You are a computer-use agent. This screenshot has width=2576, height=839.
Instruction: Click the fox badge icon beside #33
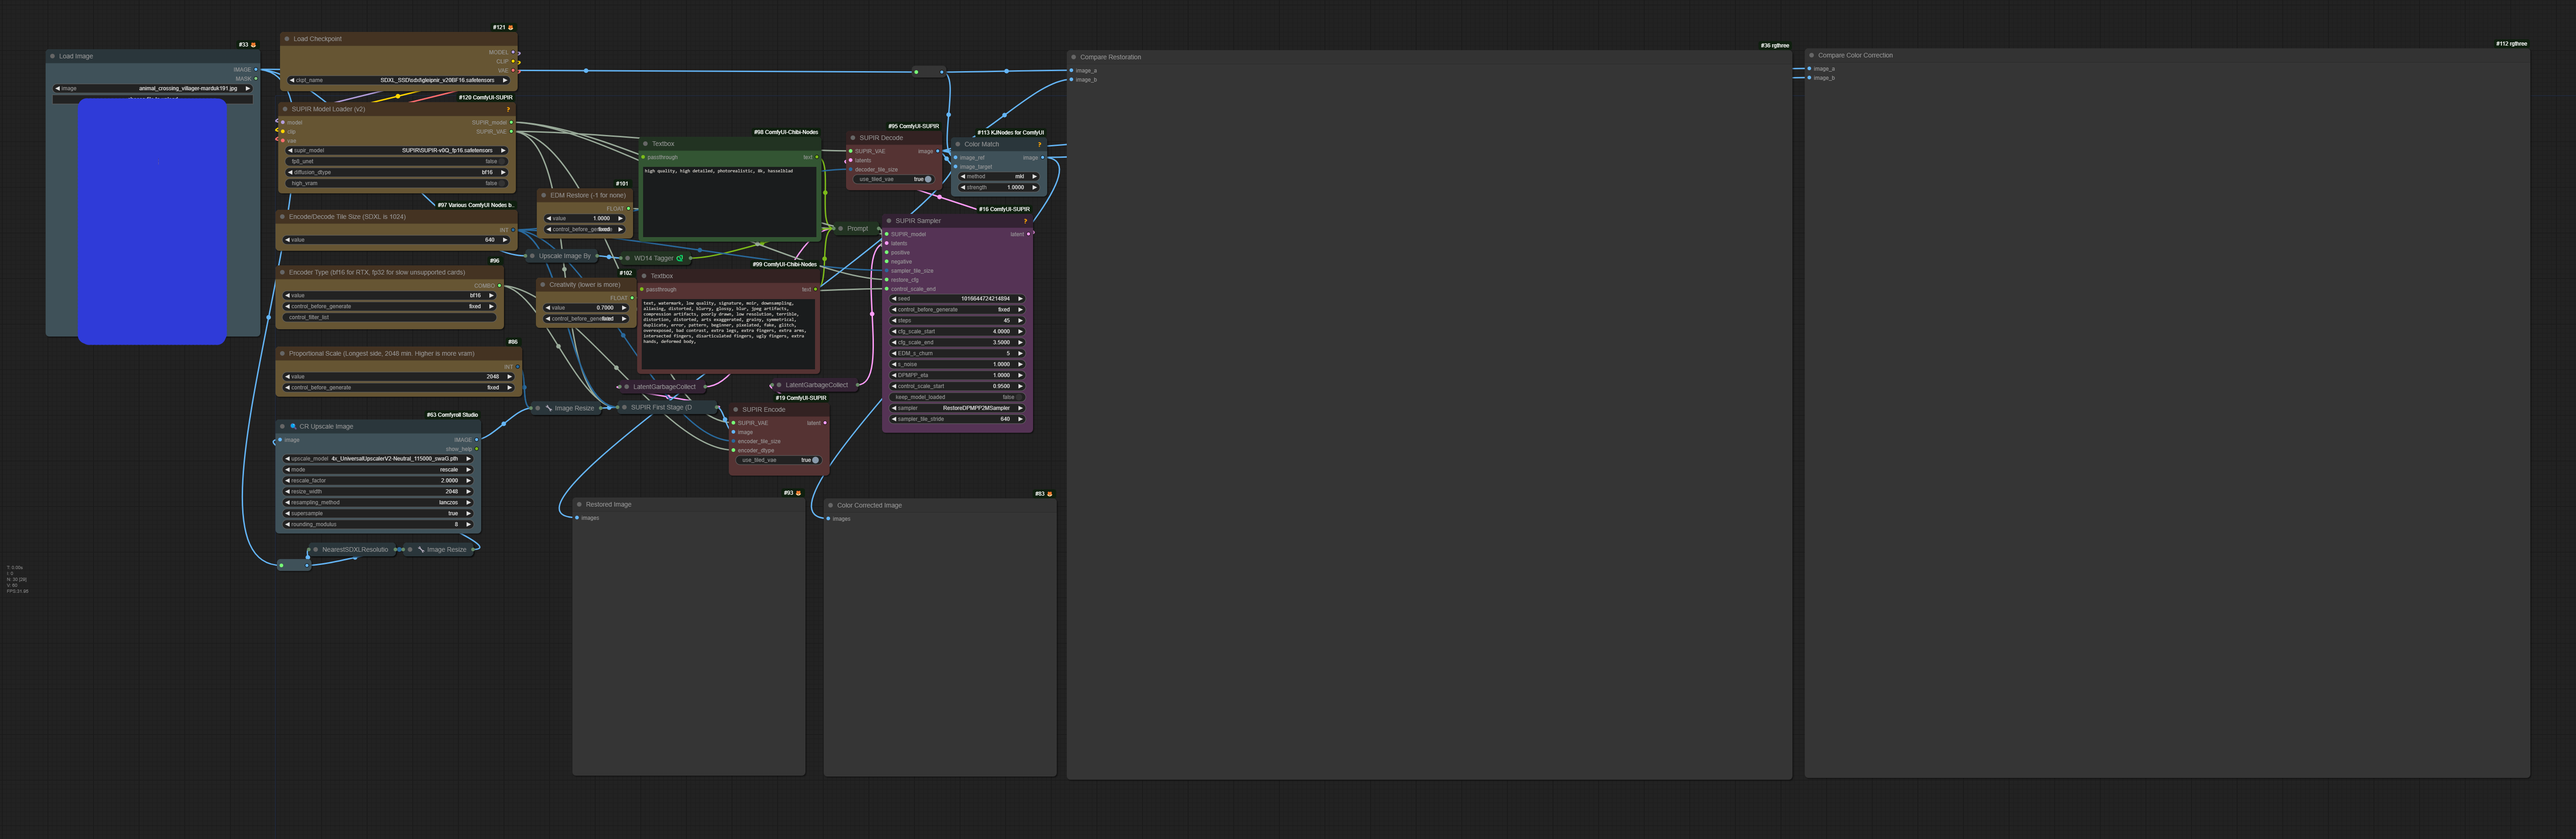(253, 45)
